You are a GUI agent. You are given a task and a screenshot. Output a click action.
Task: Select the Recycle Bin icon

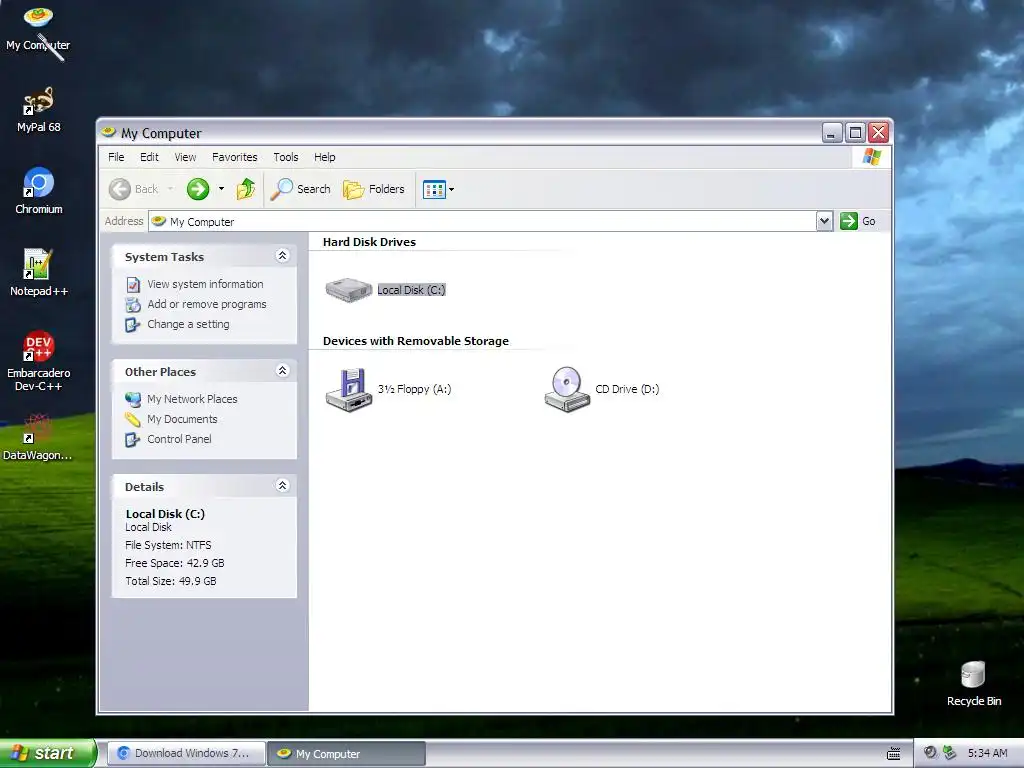(x=974, y=684)
